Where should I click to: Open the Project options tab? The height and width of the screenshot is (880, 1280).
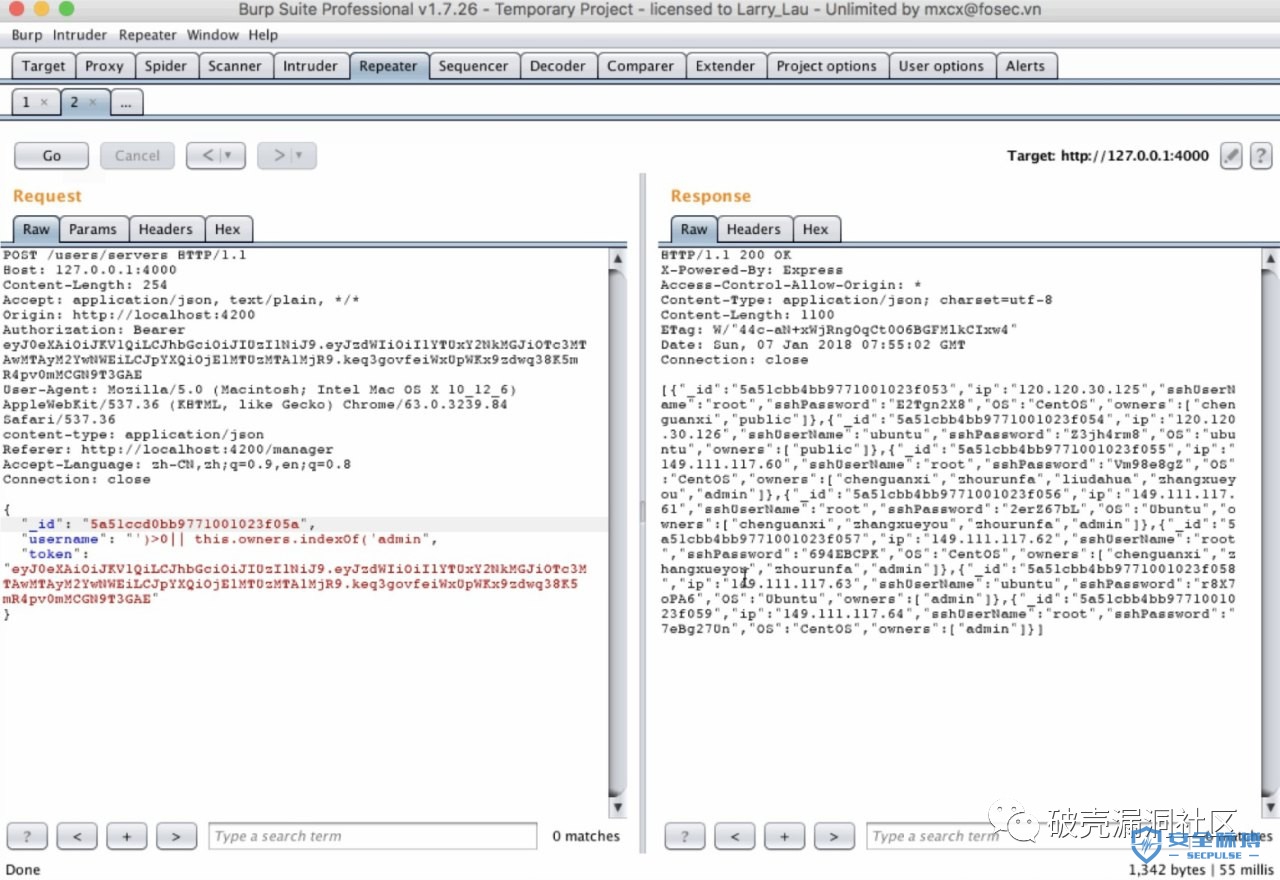826,66
